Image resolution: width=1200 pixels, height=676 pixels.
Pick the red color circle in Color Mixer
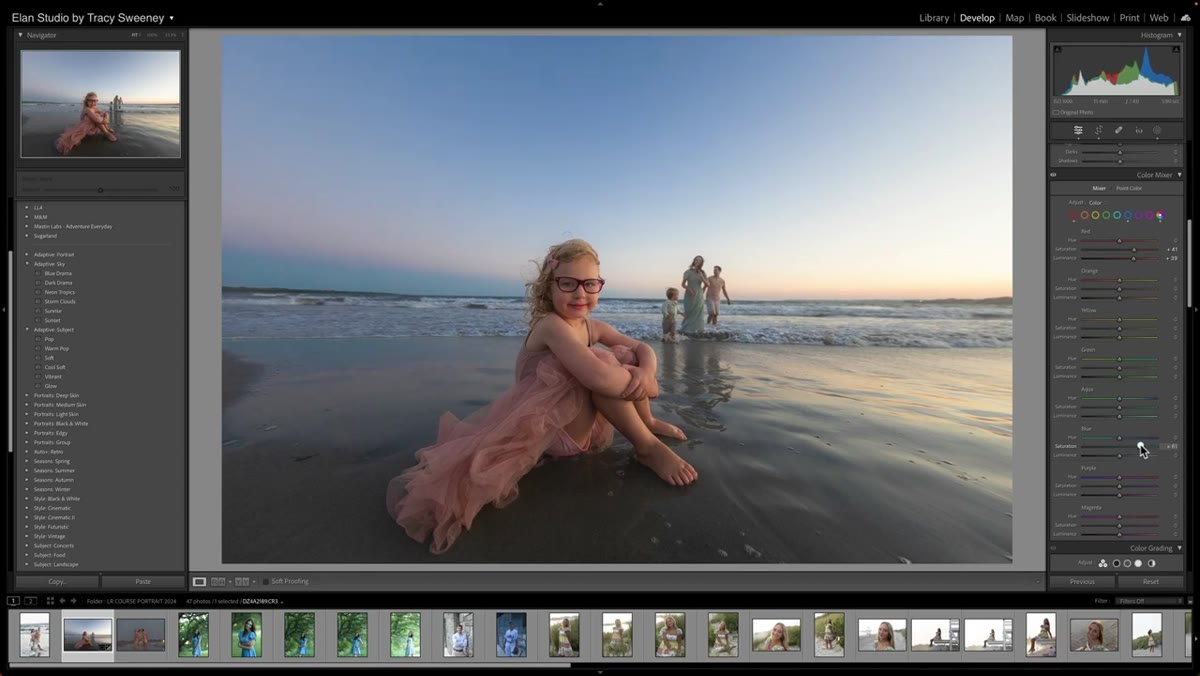point(1074,215)
